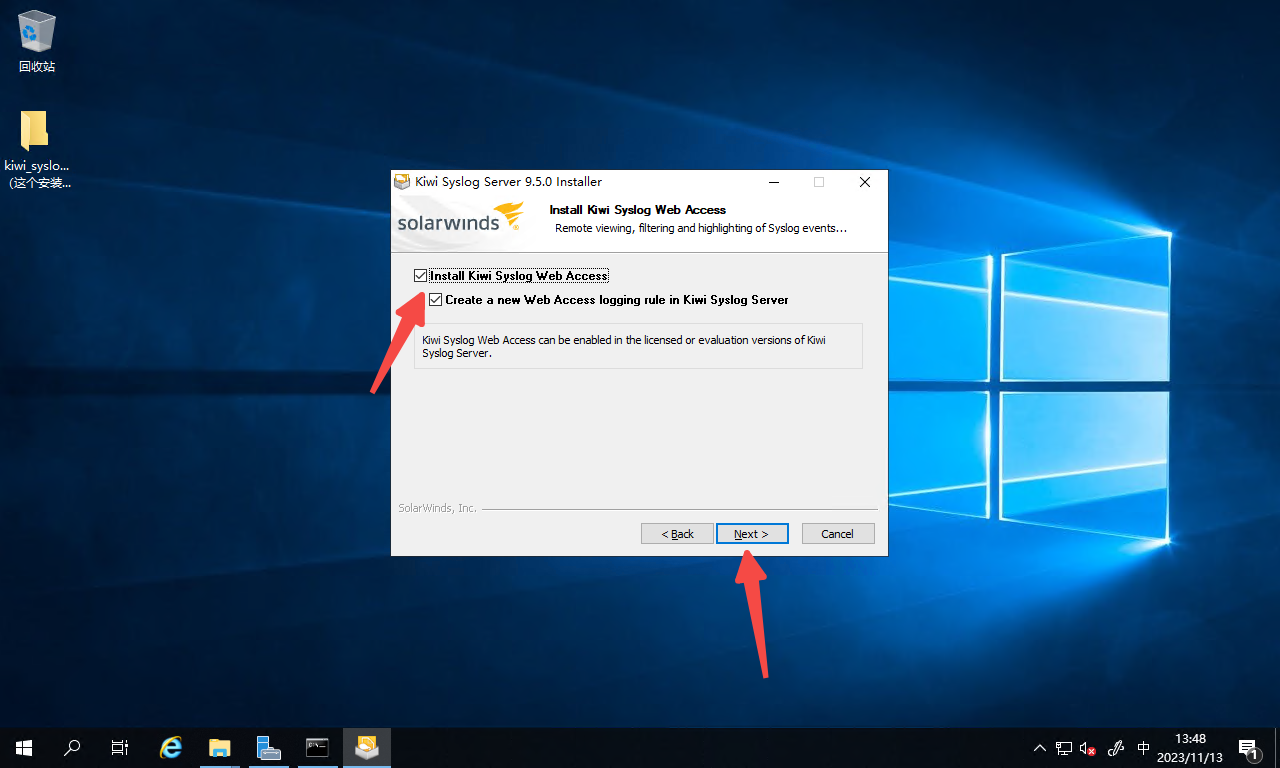Open taskbar search magnifier
Image resolution: width=1280 pixels, height=768 pixels.
(72, 747)
